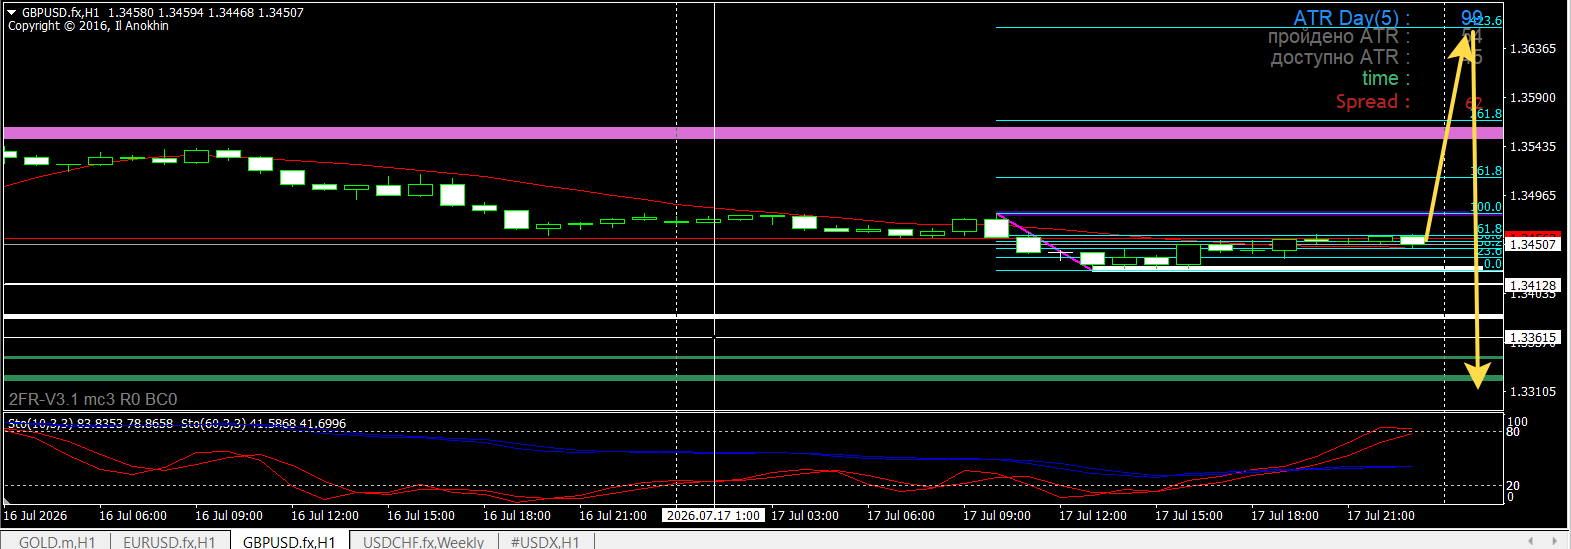Switch to the EURUSD.fx,H1 chart tab
Image resolution: width=1571 pixels, height=549 pixels.
coord(169,542)
